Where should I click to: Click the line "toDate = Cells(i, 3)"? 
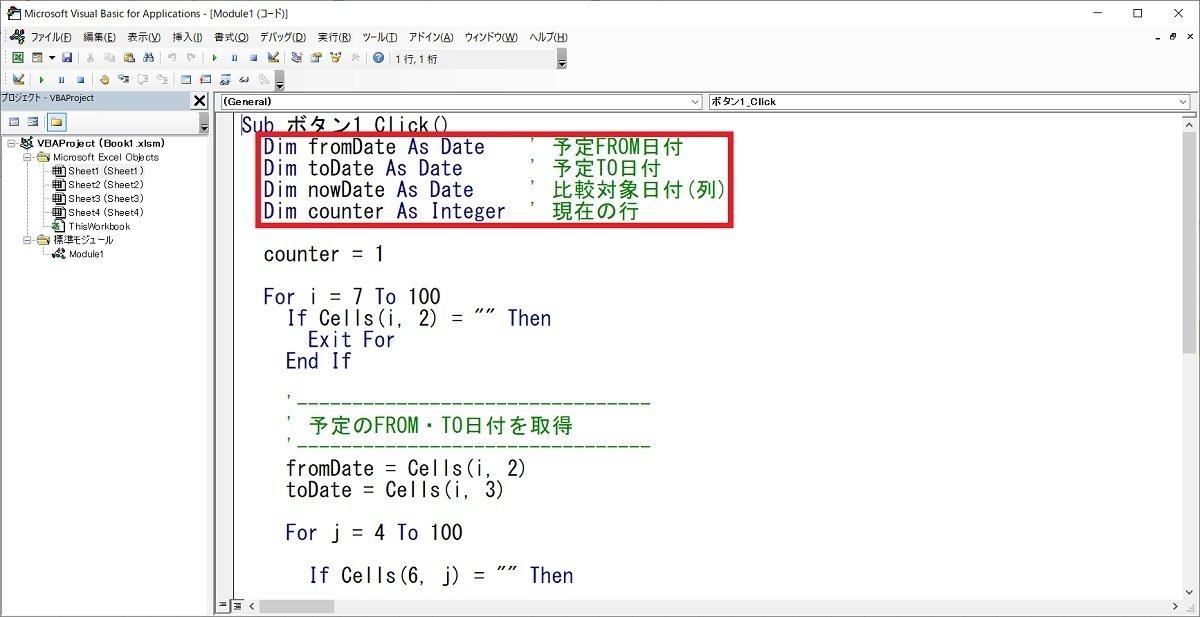point(395,490)
